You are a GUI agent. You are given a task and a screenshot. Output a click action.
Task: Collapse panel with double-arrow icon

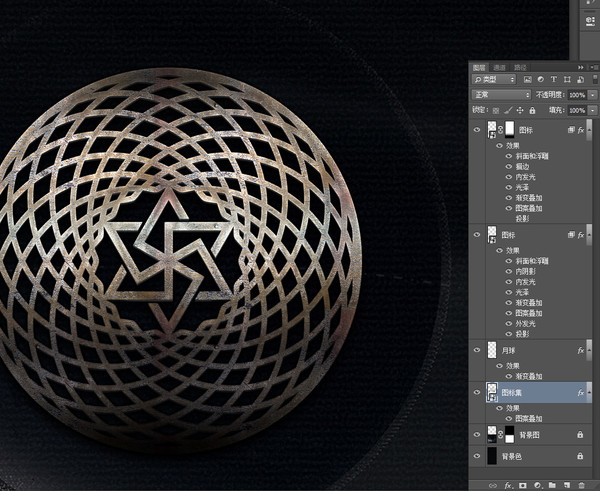581,67
